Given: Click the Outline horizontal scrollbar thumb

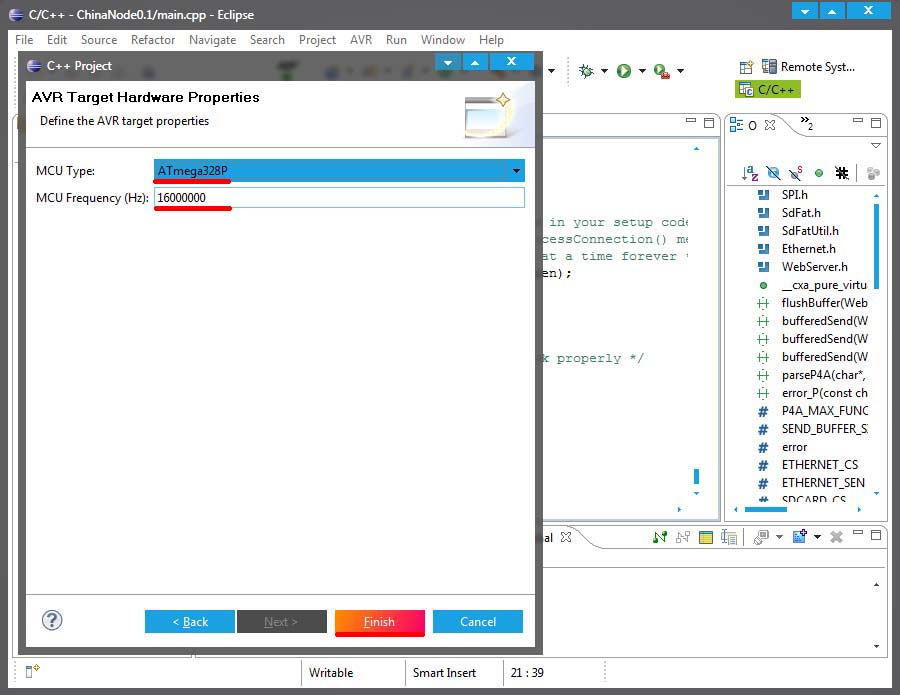Looking at the screenshot, I should point(766,509).
